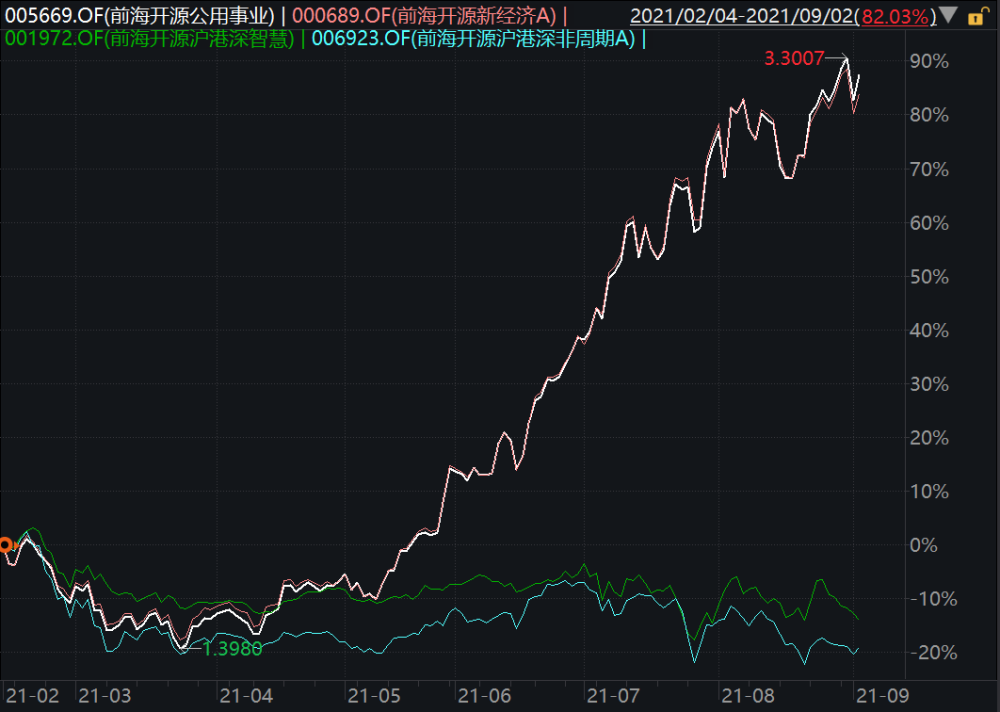This screenshot has width=1000, height=712.
Task: Click the 82.03% return figure
Action: (x=895, y=16)
